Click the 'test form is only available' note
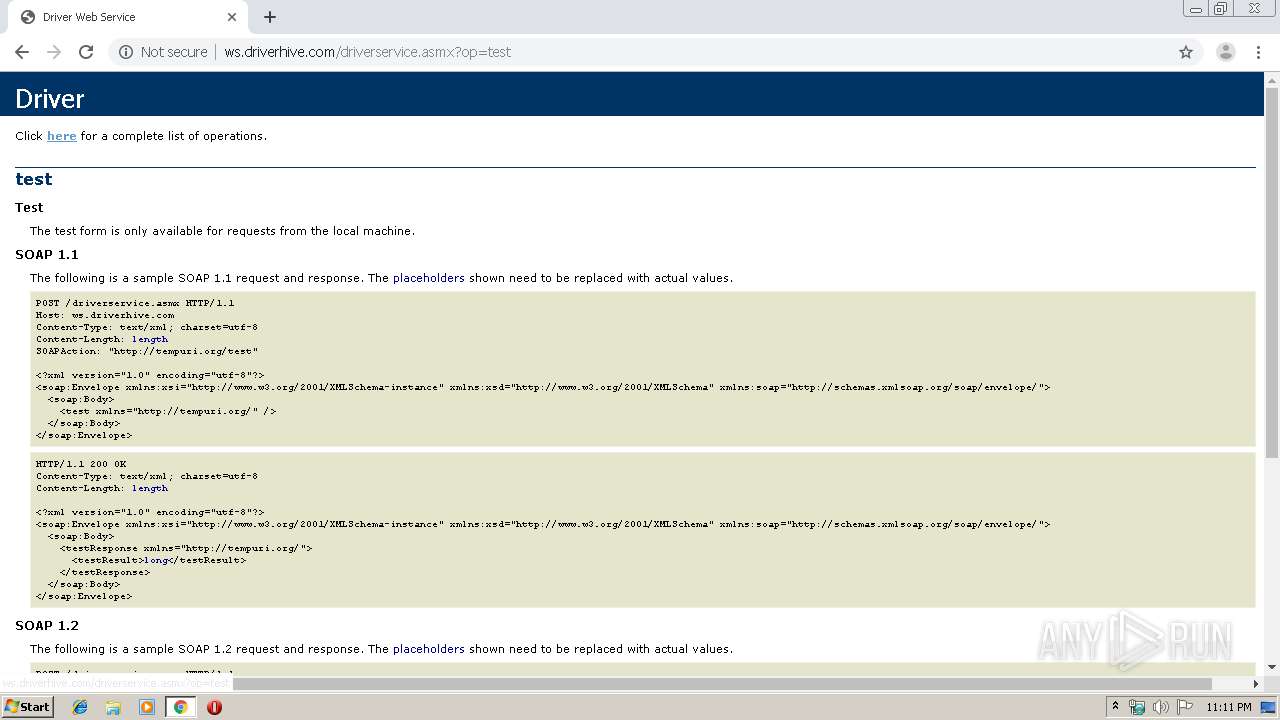 tap(222, 231)
